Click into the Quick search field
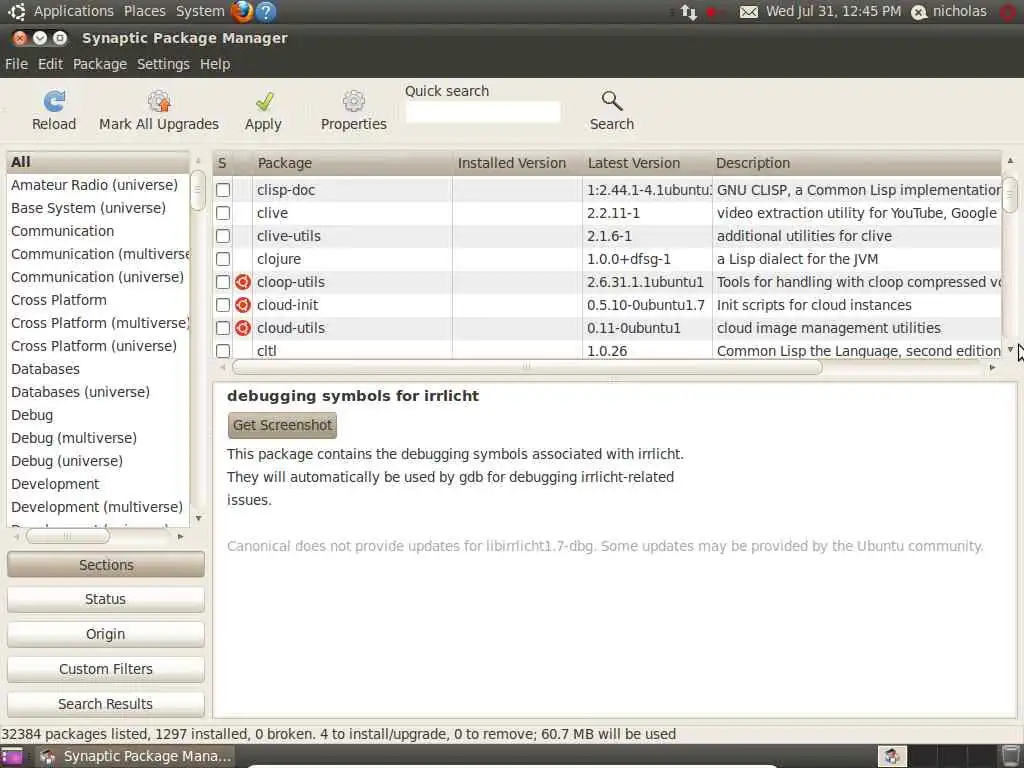Viewport: 1024px width, 768px height. (x=483, y=112)
